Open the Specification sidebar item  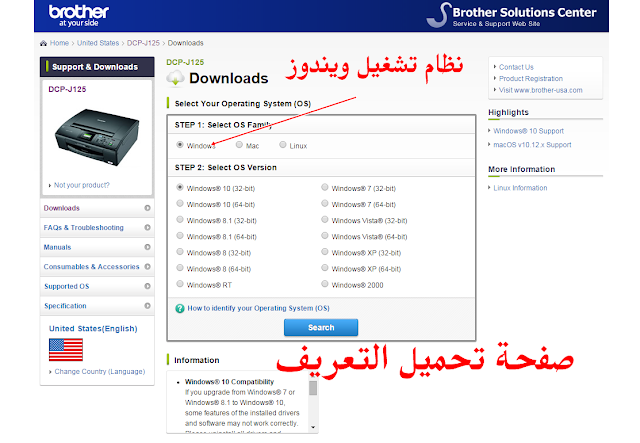97,306
